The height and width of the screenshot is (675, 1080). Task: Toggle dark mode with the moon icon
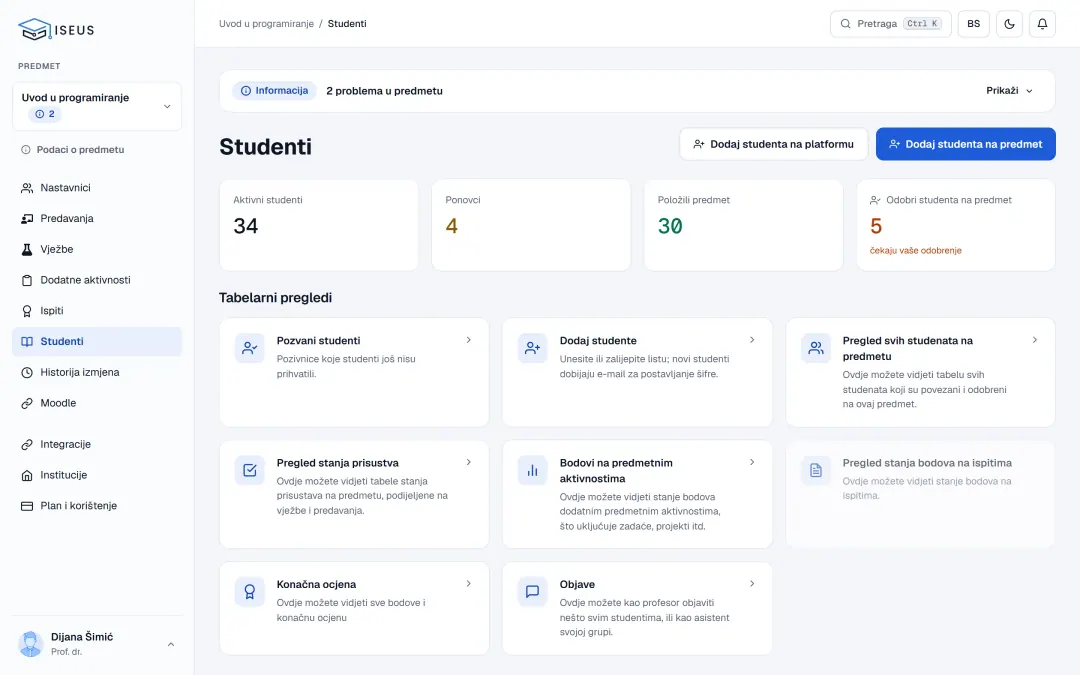(x=1009, y=24)
